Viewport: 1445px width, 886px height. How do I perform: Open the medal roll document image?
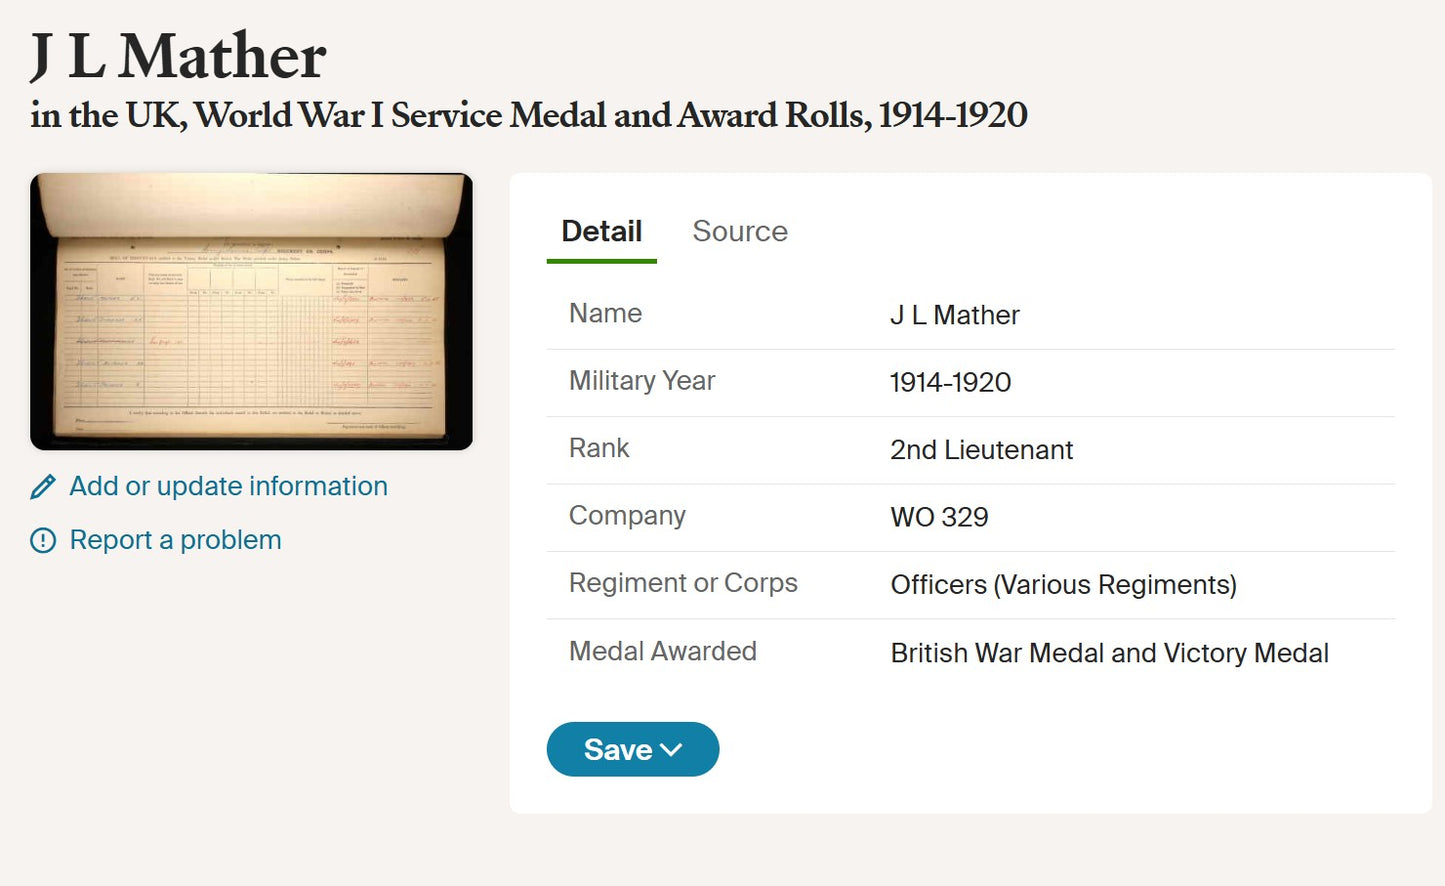[x=251, y=311]
